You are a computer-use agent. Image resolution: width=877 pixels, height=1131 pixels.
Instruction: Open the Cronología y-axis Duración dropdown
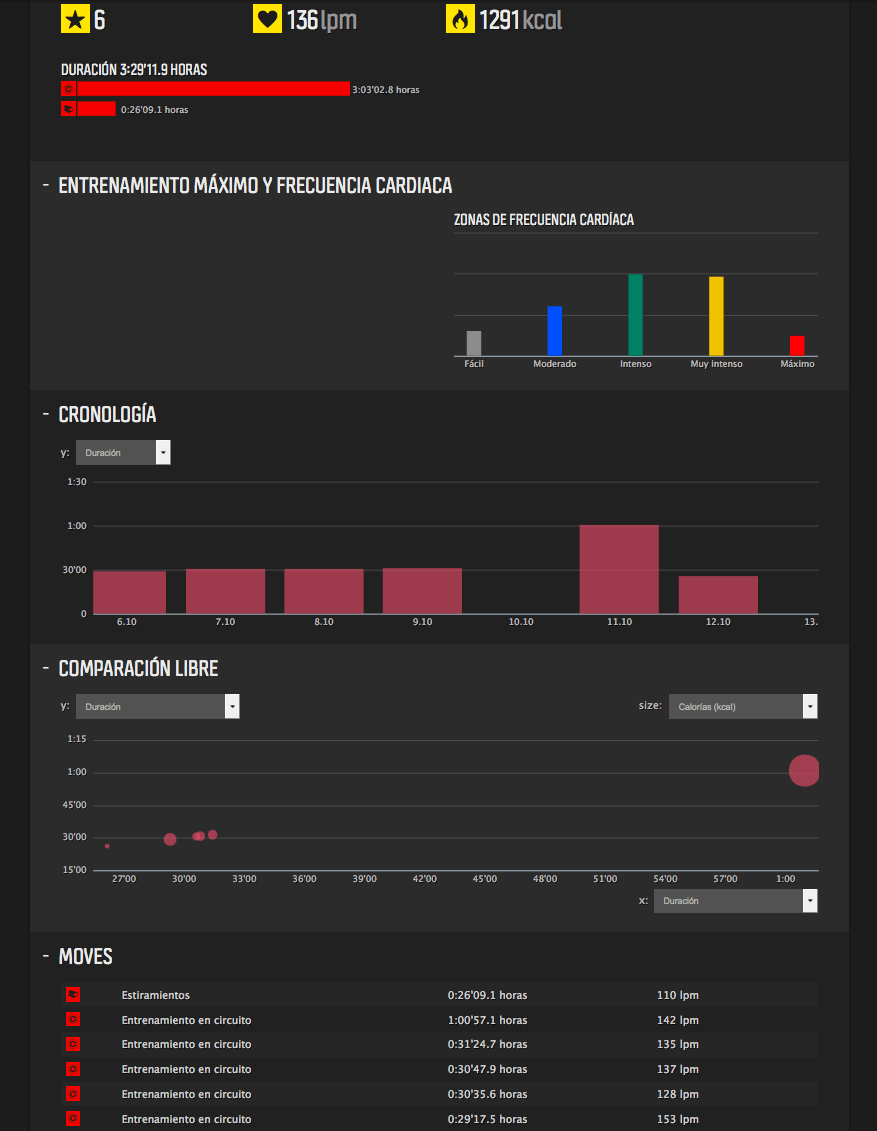click(123, 453)
